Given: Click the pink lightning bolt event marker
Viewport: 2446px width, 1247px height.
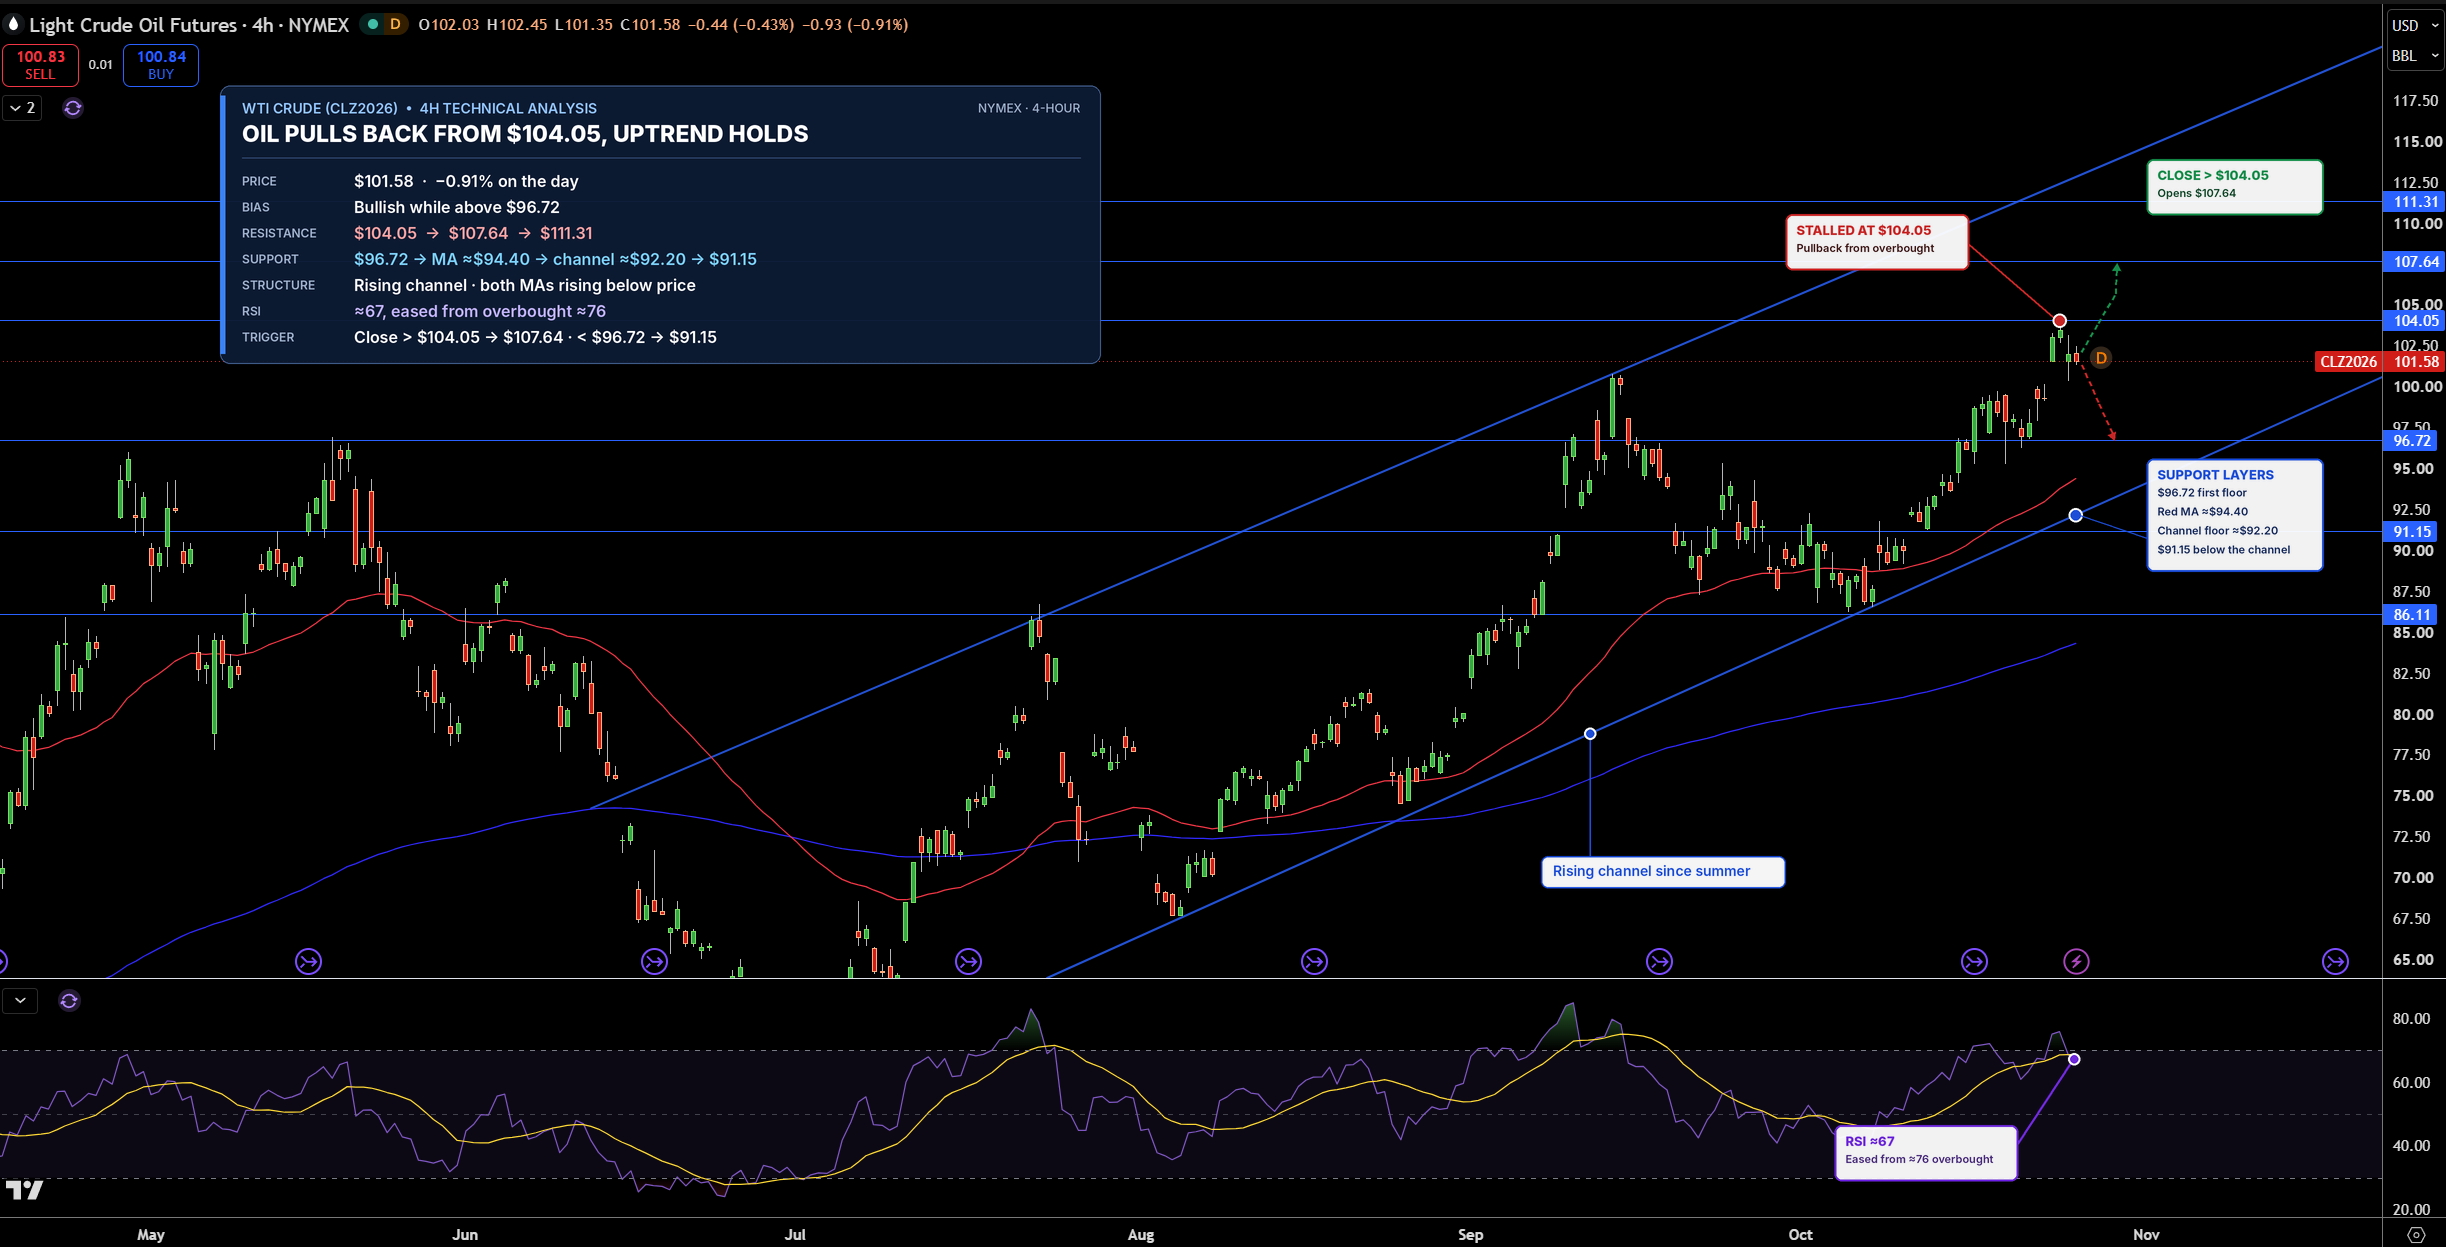Looking at the screenshot, I should point(2076,962).
